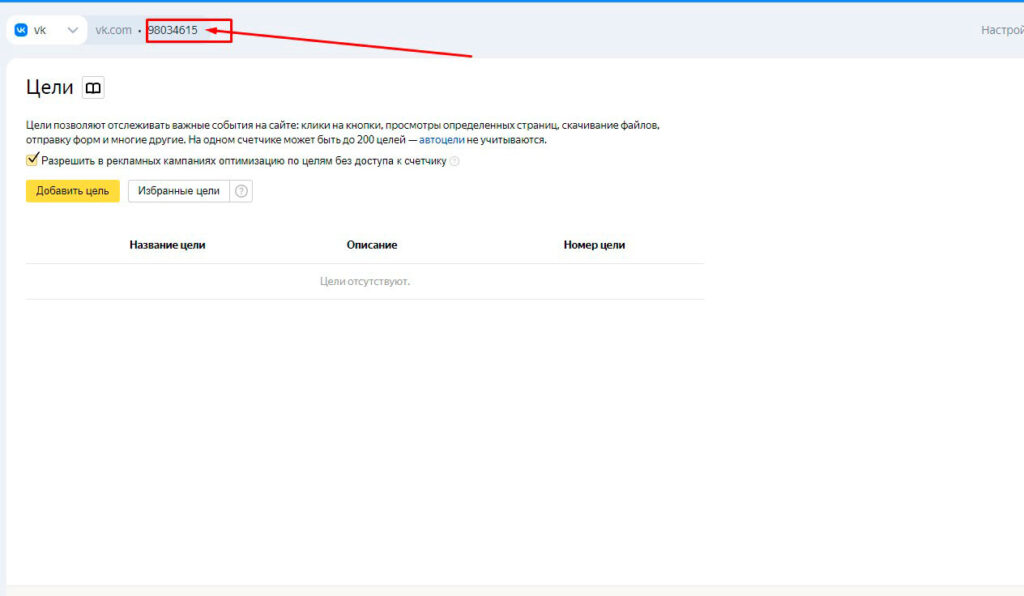Click the info icon after checkbox label
This screenshot has width=1024, height=596.
[x=455, y=161]
